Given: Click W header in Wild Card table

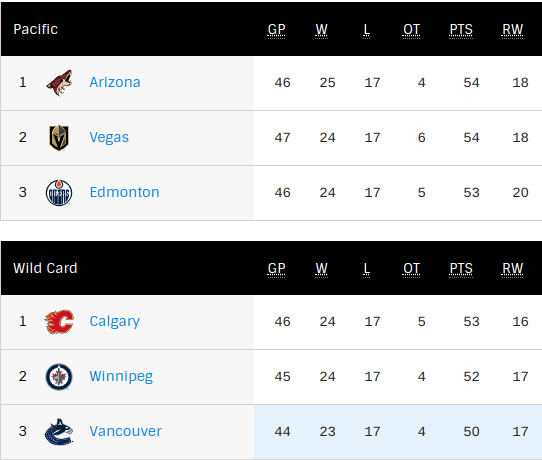Looking at the screenshot, I should point(321,269).
